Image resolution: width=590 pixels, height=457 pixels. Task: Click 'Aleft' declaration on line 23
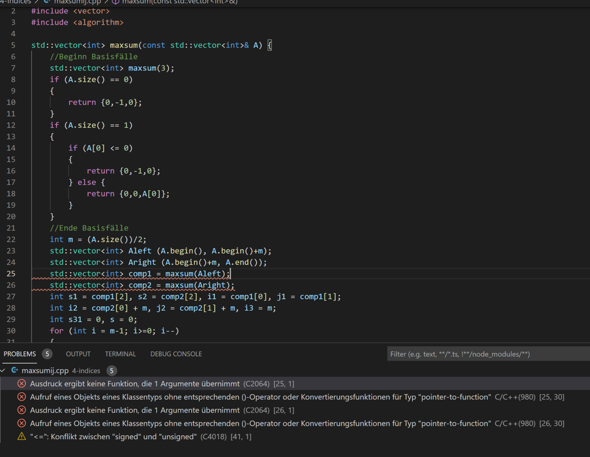point(140,251)
